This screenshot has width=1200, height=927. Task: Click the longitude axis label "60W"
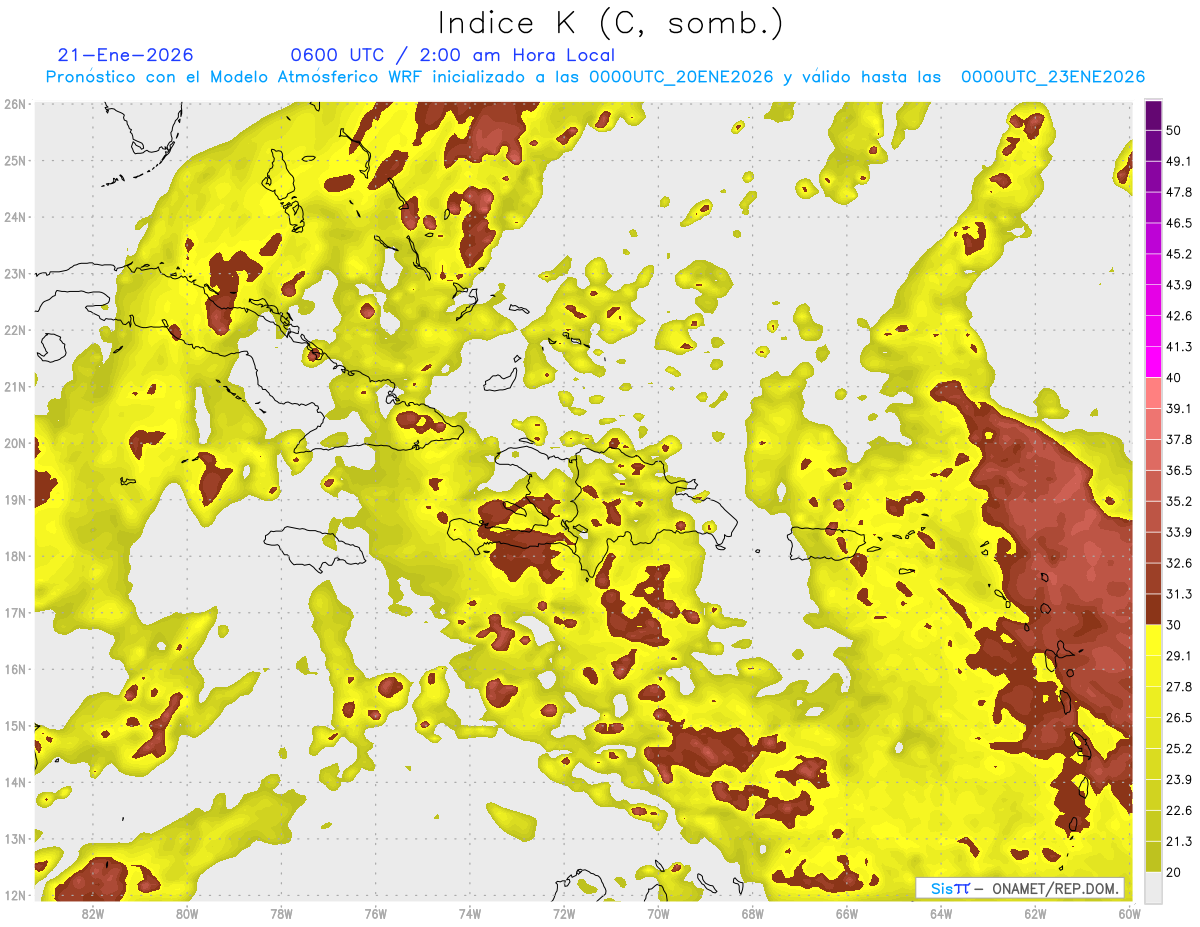(1129, 913)
